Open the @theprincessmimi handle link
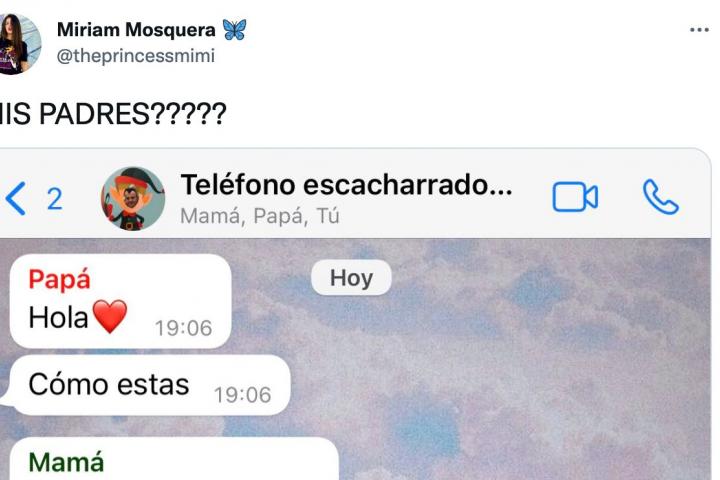The height and width of the screenshot is (480, 720). (x=135, y=56)
